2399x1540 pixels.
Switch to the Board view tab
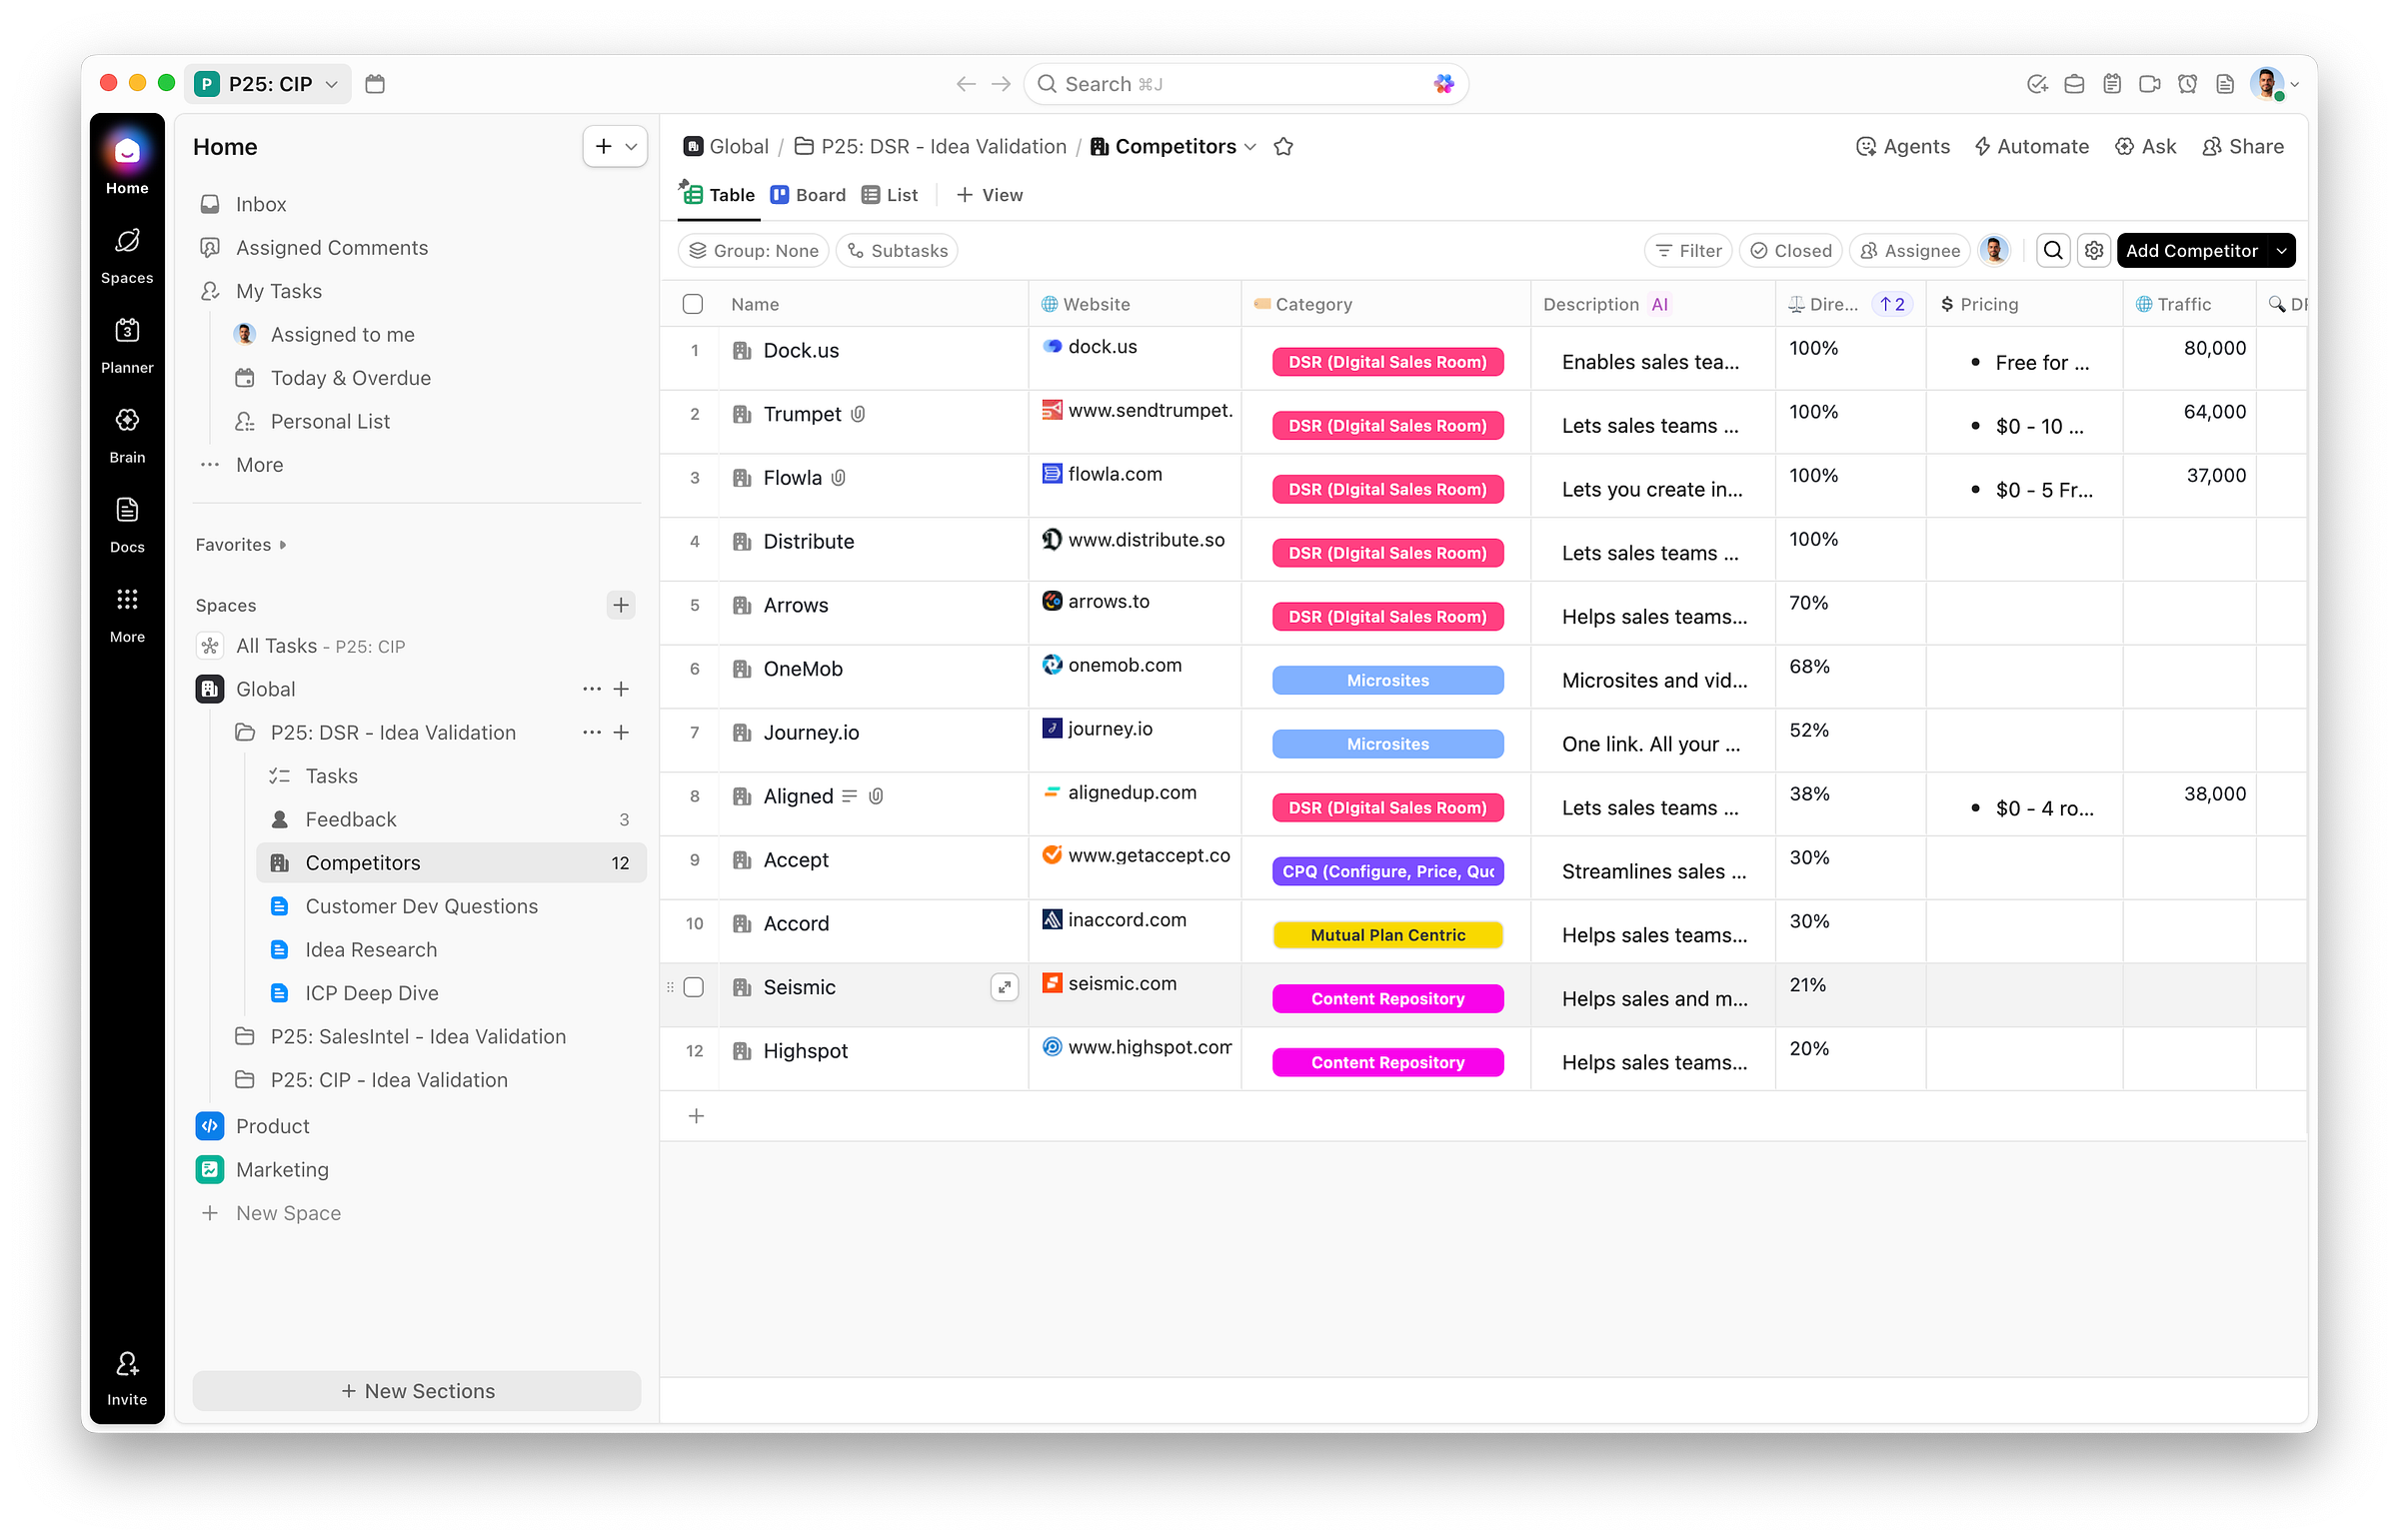coord(808,195)
